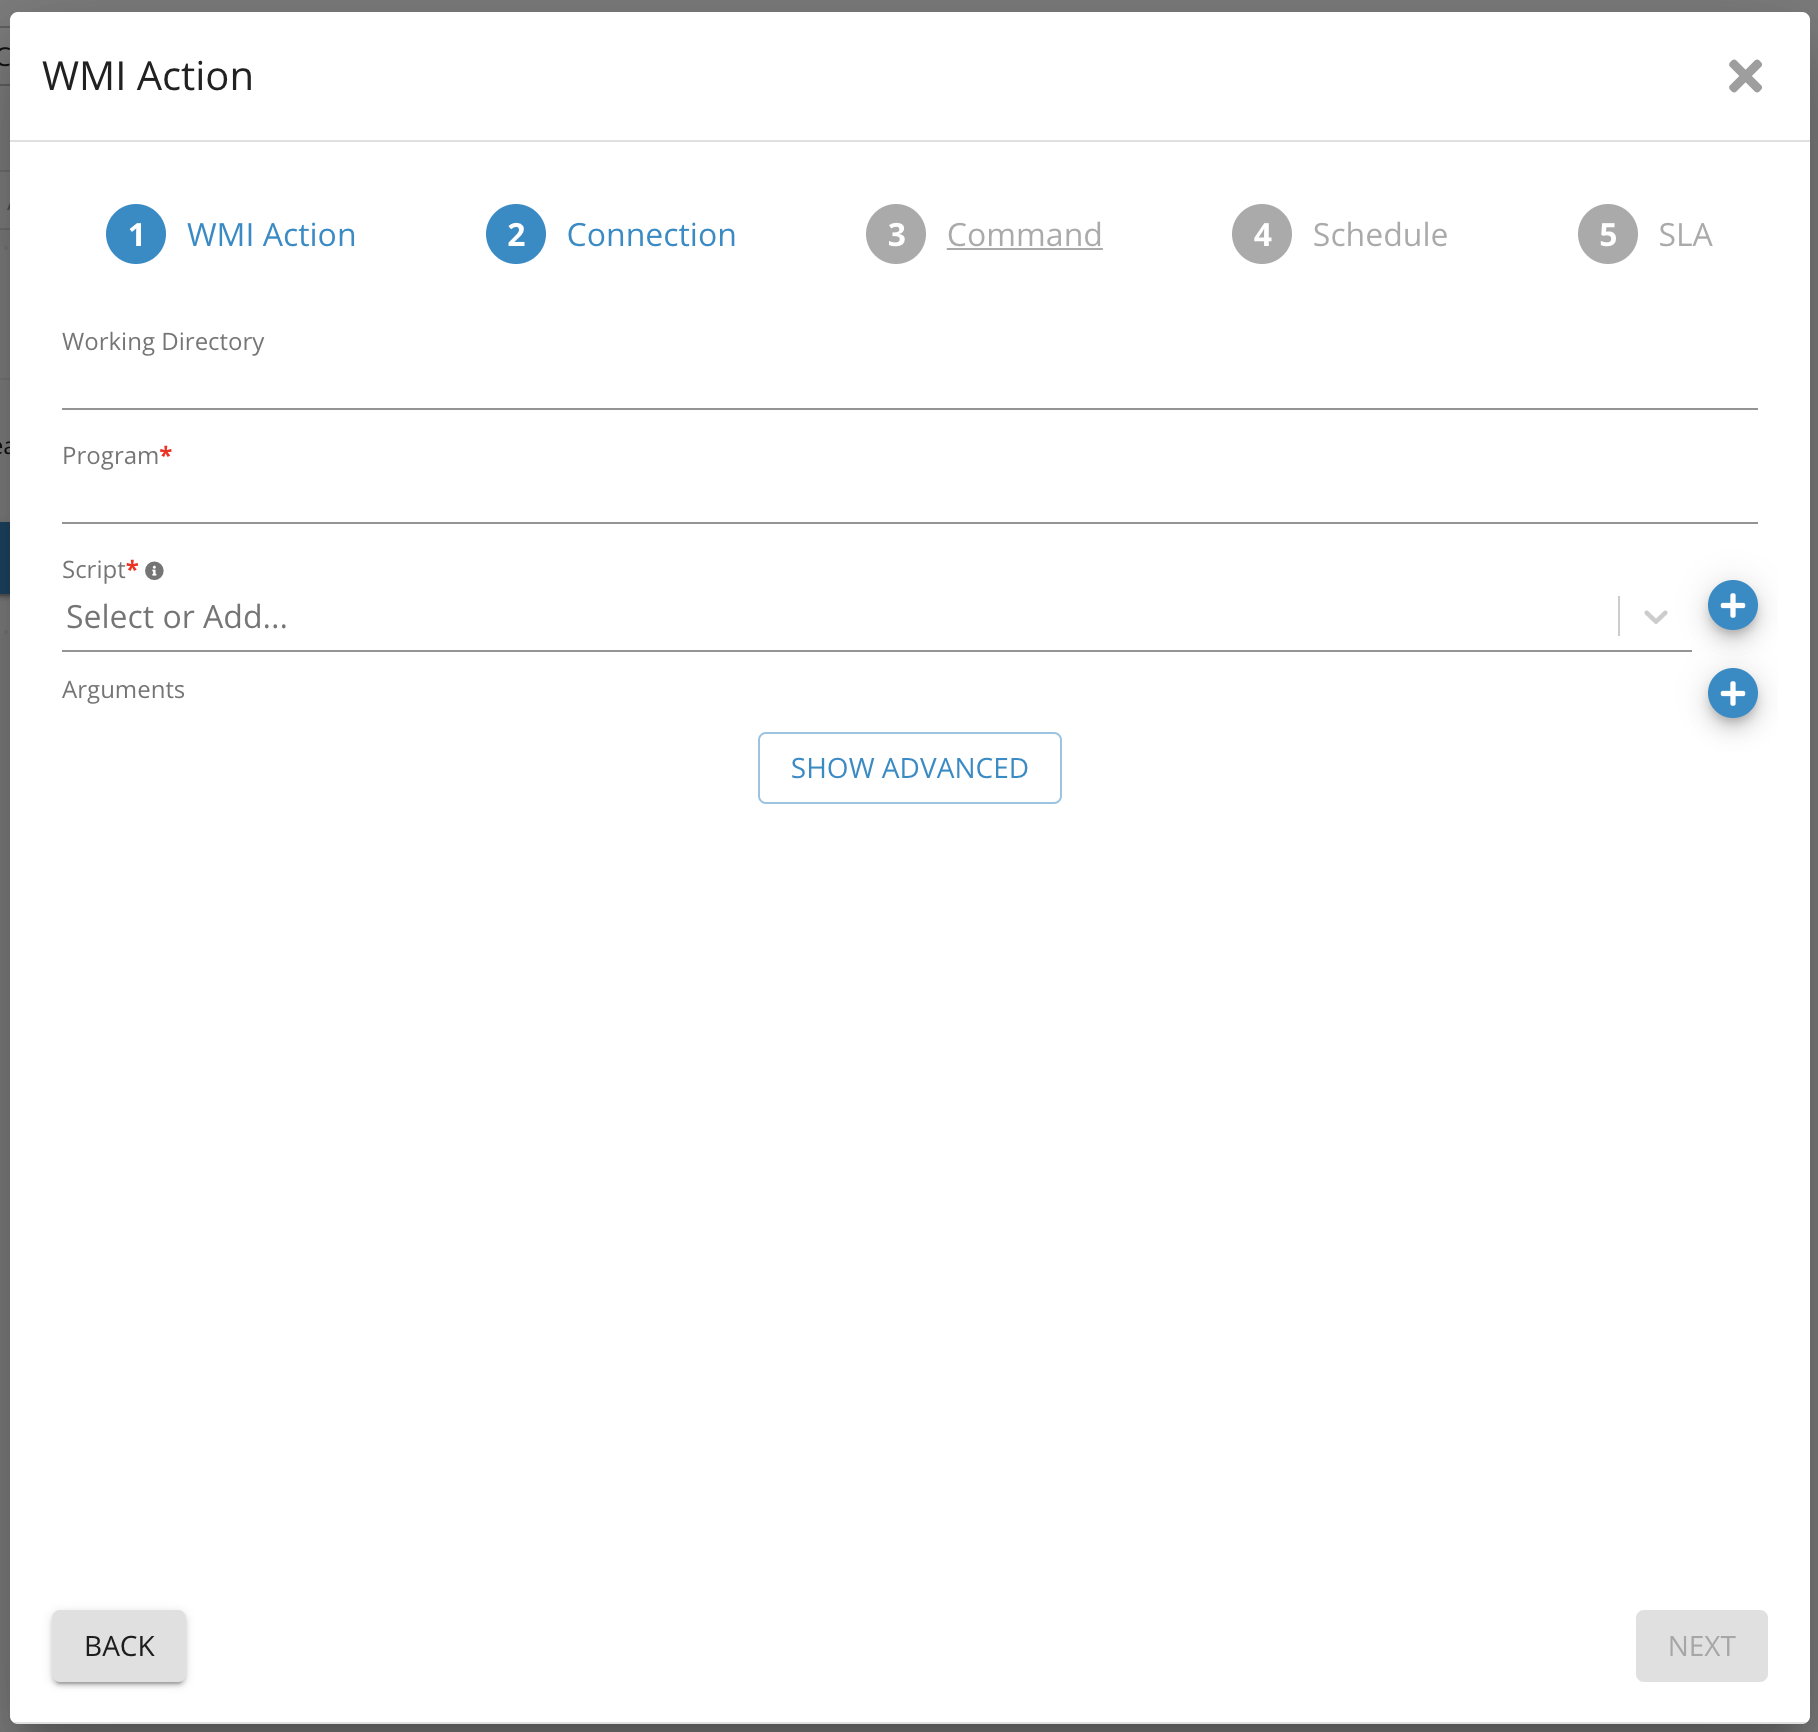Click the SHOW ADVANCED button

[x=909, y=768]
